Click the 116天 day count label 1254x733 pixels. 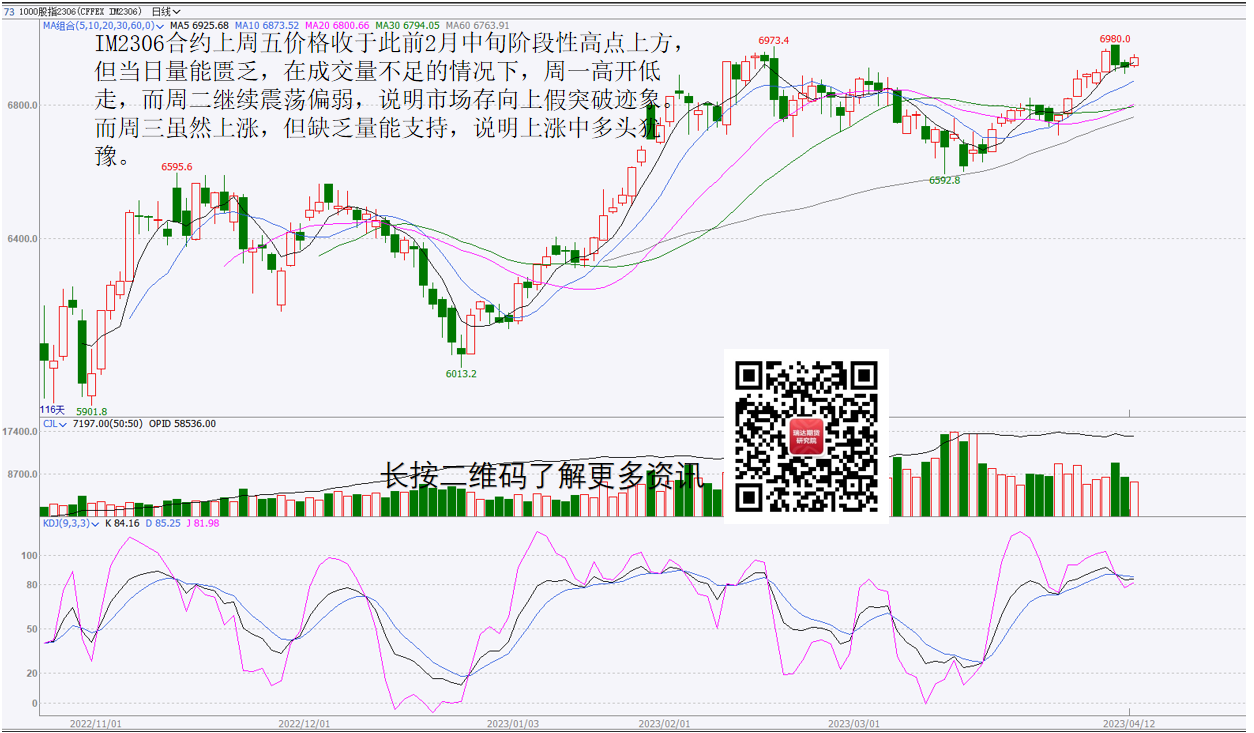pos(52,410)
